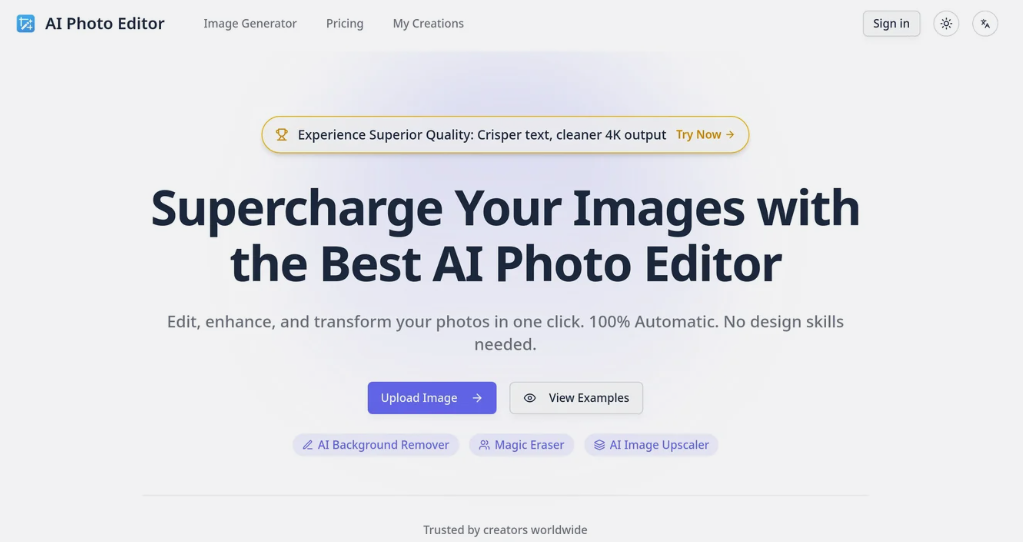Image resolution: width=1023 pixels, height=542 pixels.
Task: Select the AI Background Remover text link
Action: (x=383, y=445)
